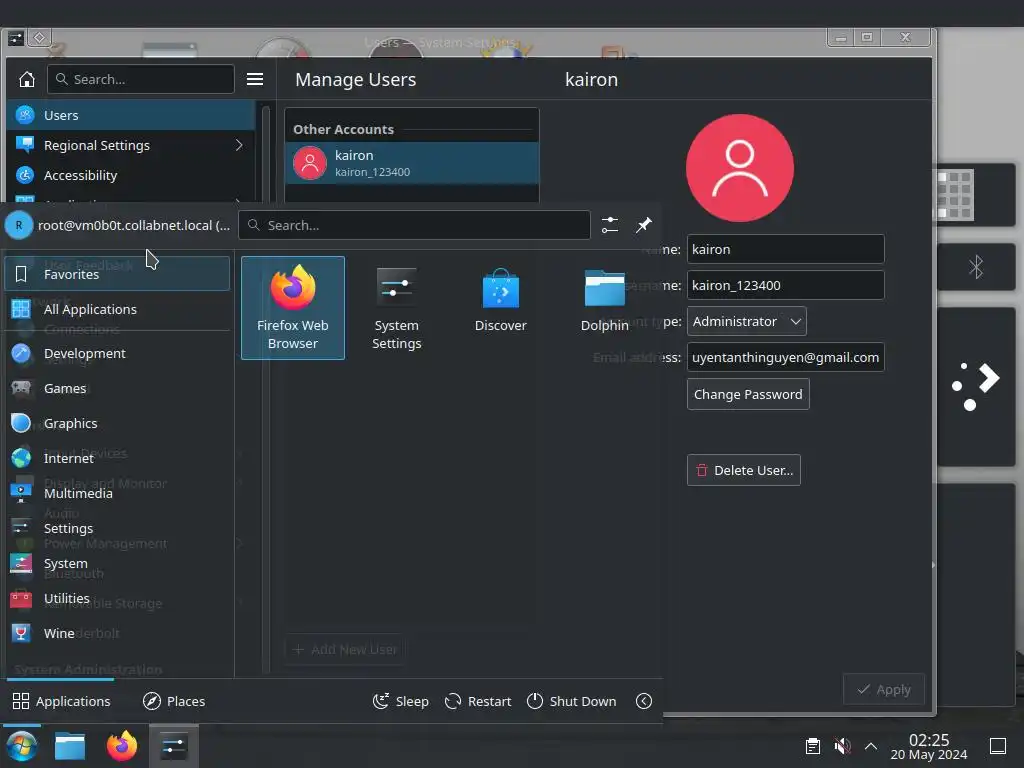This screenshot has width=1024, height=768.
Task: Open the Games category
Action: point(118,388)
